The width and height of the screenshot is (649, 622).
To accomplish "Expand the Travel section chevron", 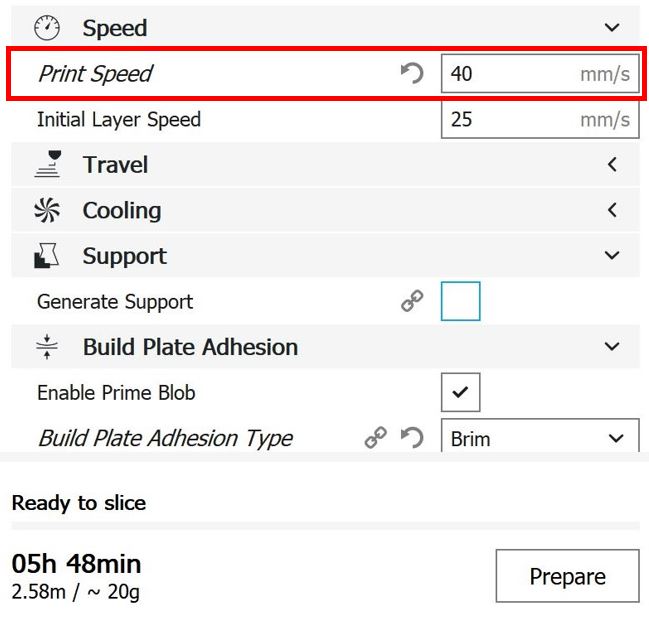I will click(x=613, y=164).
